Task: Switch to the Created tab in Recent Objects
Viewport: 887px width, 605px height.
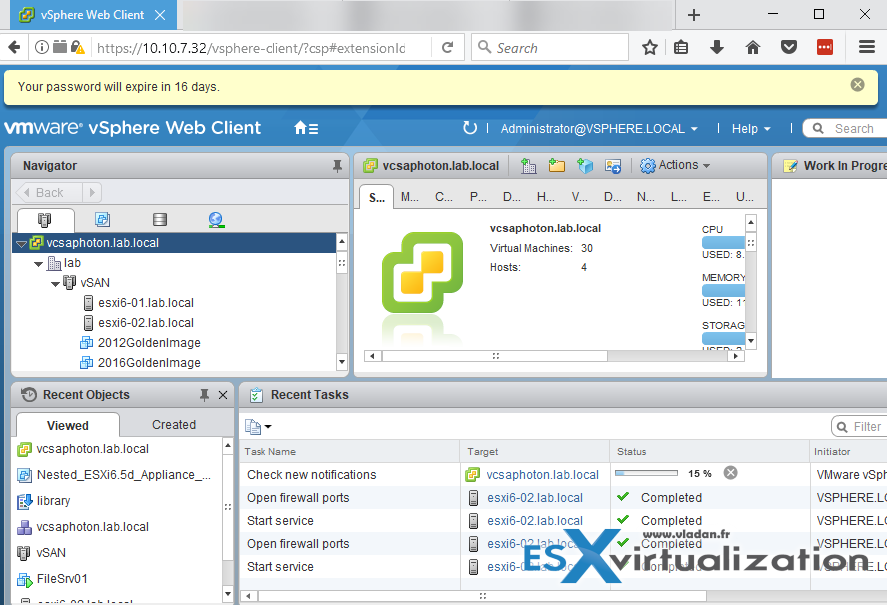Action: click(174, 424)
